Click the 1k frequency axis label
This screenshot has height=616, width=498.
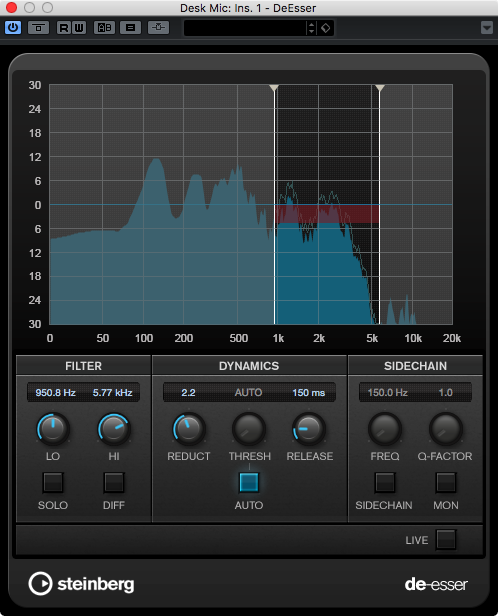(278, 338)
